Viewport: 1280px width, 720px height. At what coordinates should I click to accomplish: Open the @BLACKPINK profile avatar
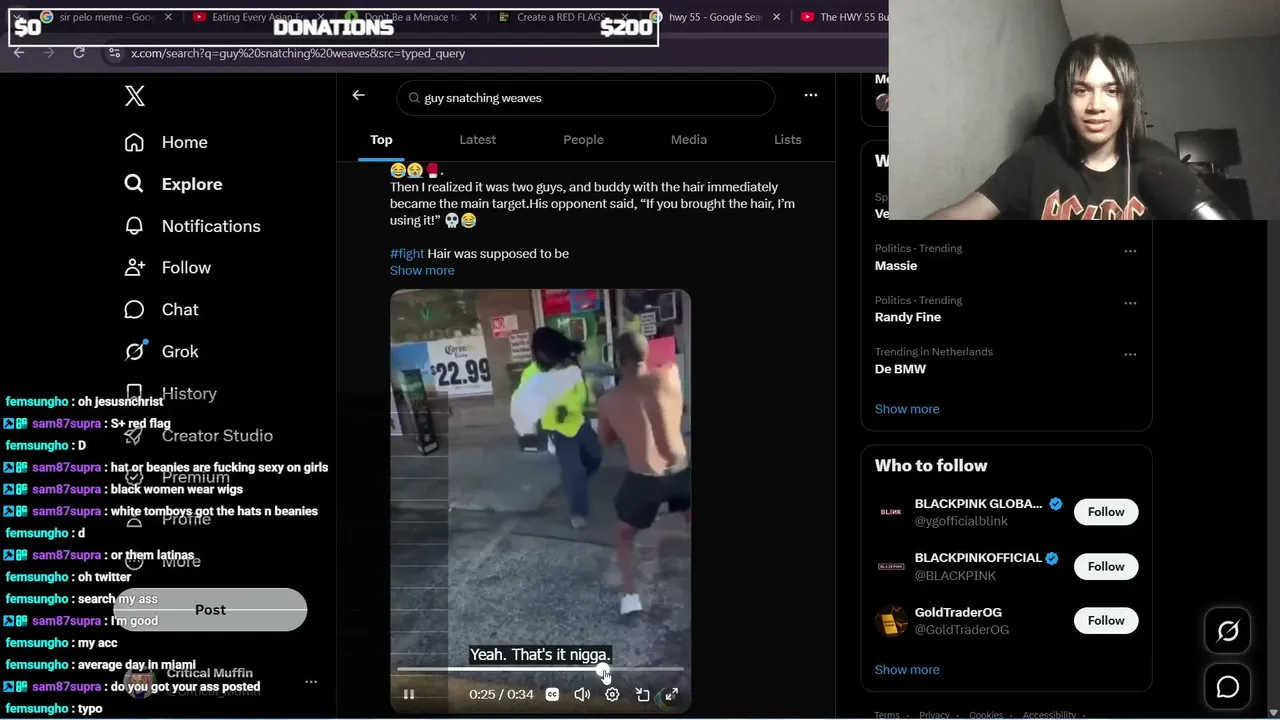891,566
